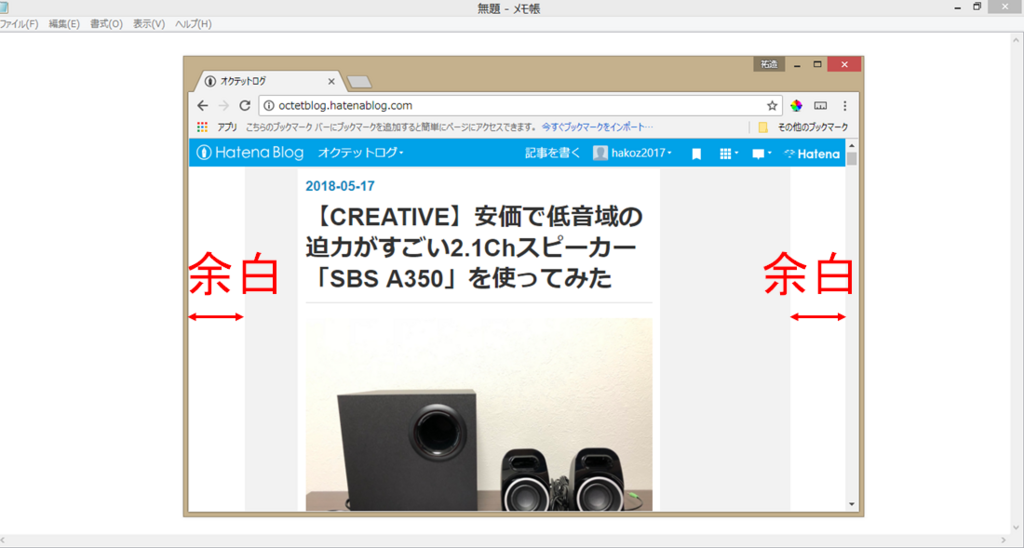This screenshot has height=548, width=1024.
Task: Open the hakoz2017 user dropdown
Action: (x=632, y=153)
